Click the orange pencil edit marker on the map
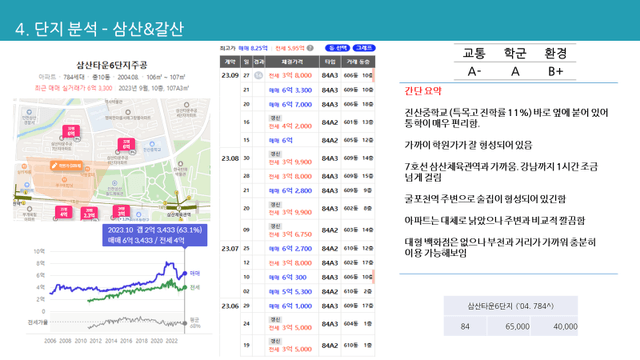640x360 pixels. pyautogui.click(x=66, y=165)
